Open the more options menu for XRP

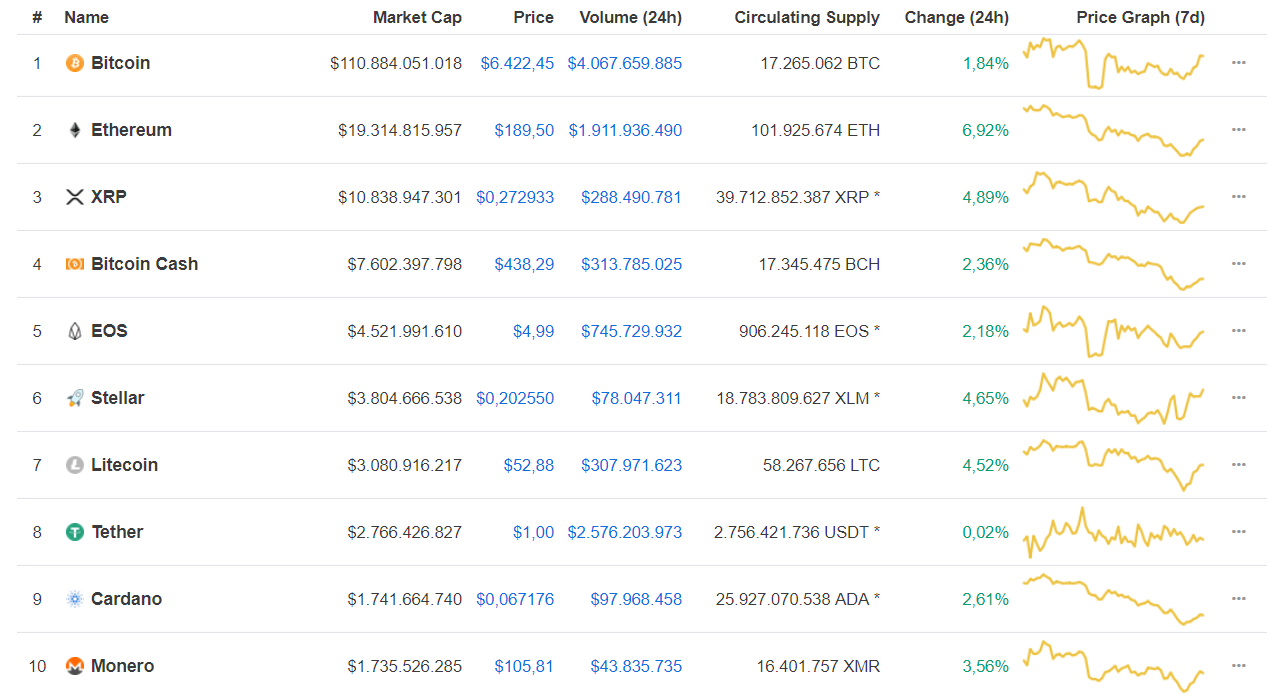pos(1239,196)
